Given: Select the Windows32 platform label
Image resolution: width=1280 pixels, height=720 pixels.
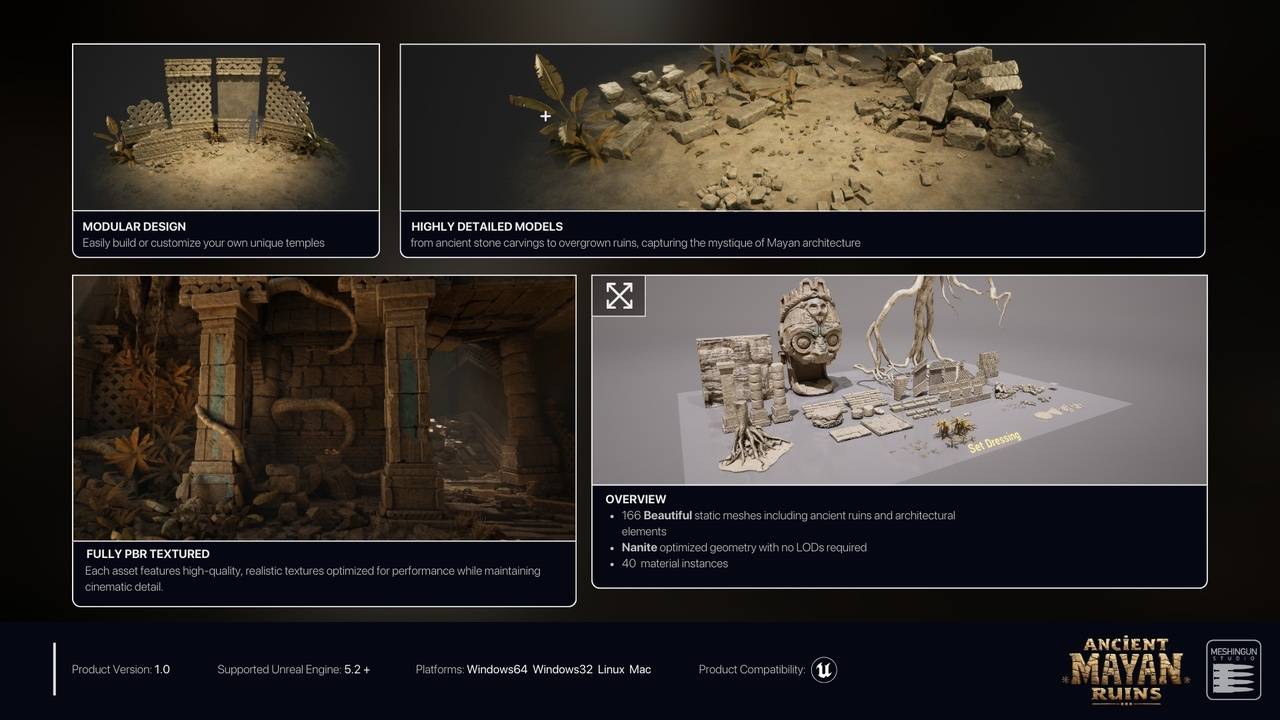Looking at the screenshot, I should point(562,669).
